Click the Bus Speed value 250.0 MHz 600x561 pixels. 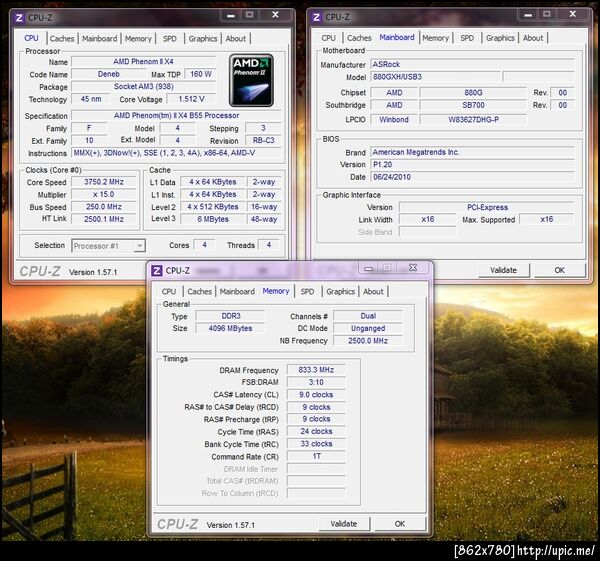(x=104, y=207)
